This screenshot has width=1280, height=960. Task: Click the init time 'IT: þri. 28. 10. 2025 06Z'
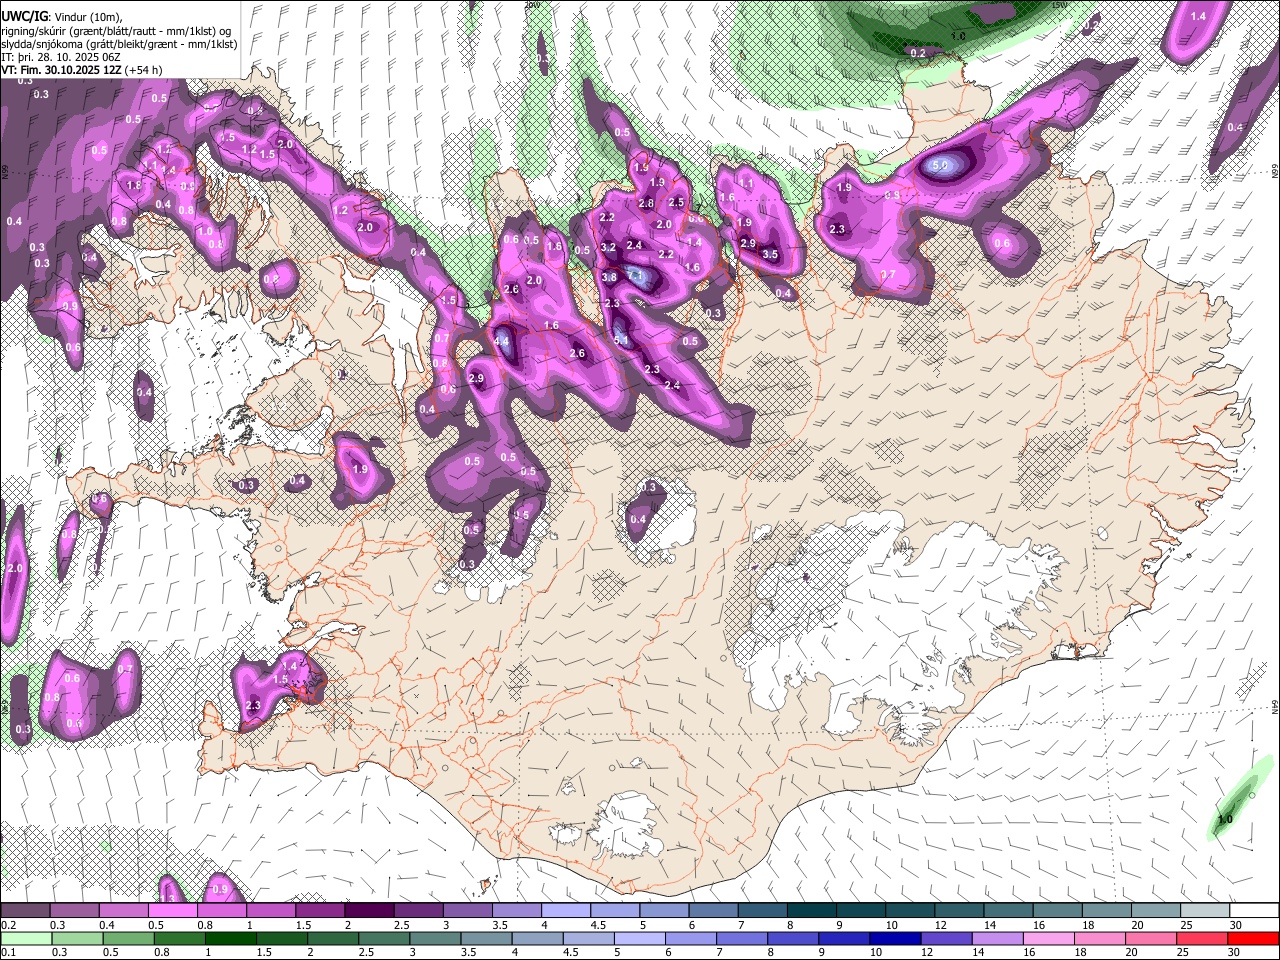tap(62, 57)
